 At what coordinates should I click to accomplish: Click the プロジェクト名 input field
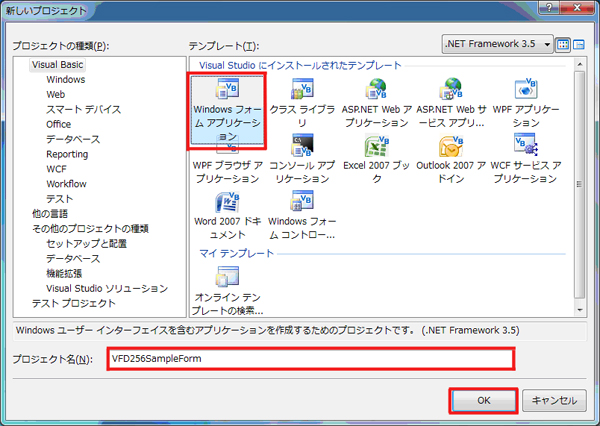[311, 359]
